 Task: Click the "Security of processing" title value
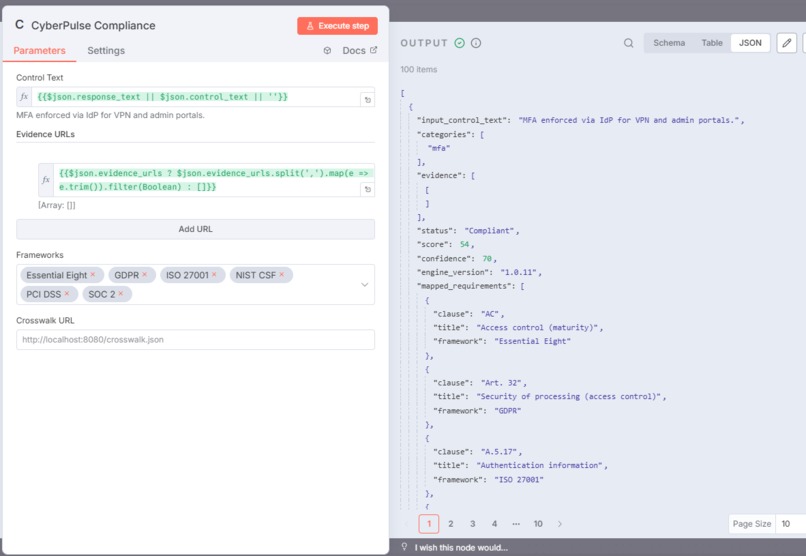click(x=569, y=397)
